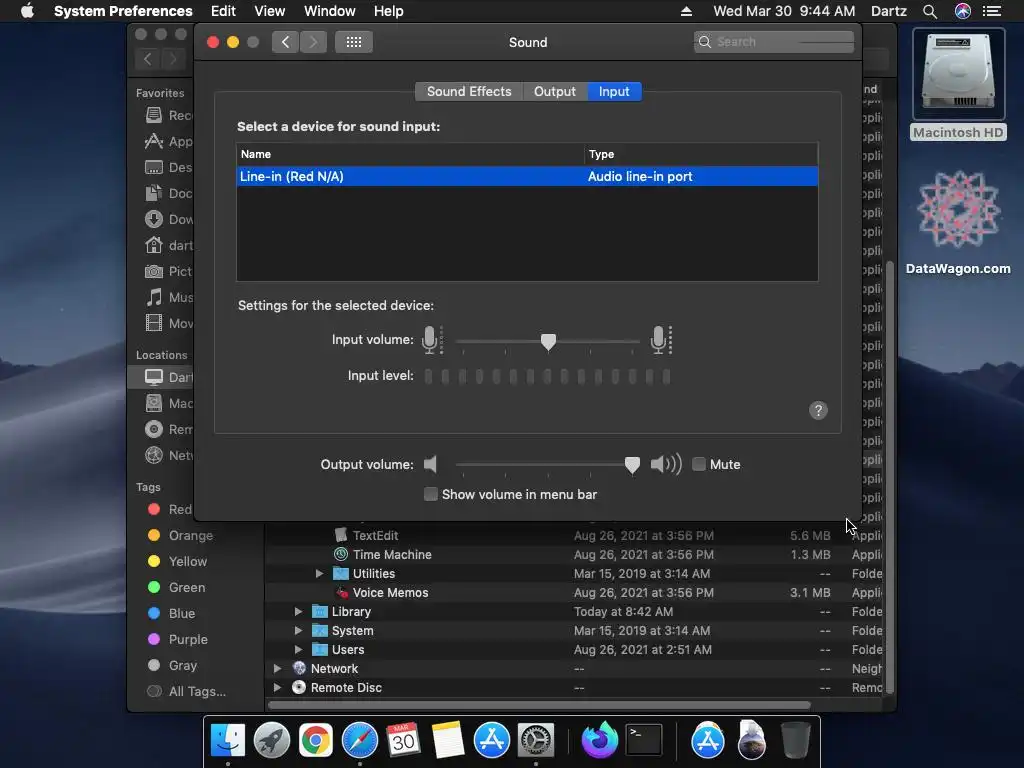The height and width of the screenshot is (768, 1024).
Task: Open Google Chrome from the Dock
Action: click(315, 740)
